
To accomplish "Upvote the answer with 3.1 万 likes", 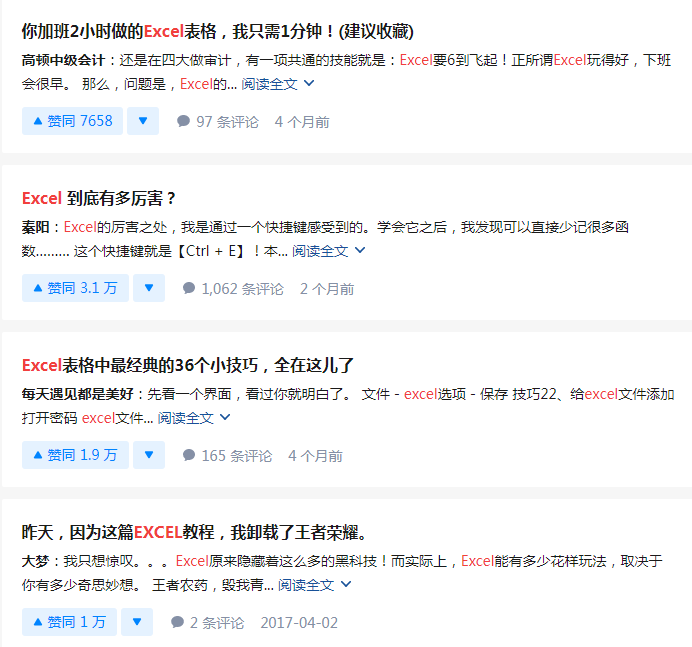I will pyautogui.click(x=75, y=289).
